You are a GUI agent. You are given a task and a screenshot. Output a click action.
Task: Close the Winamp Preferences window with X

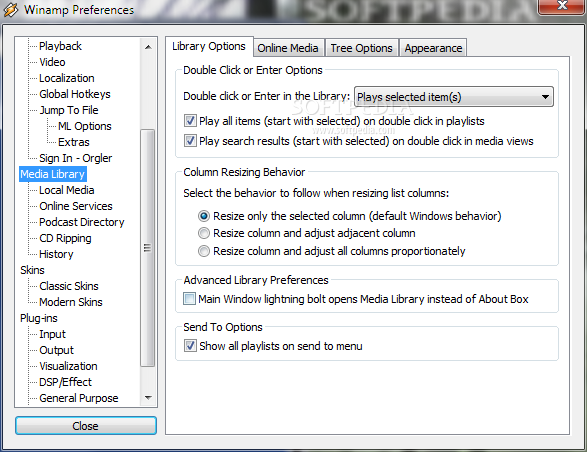coord(561,6)
